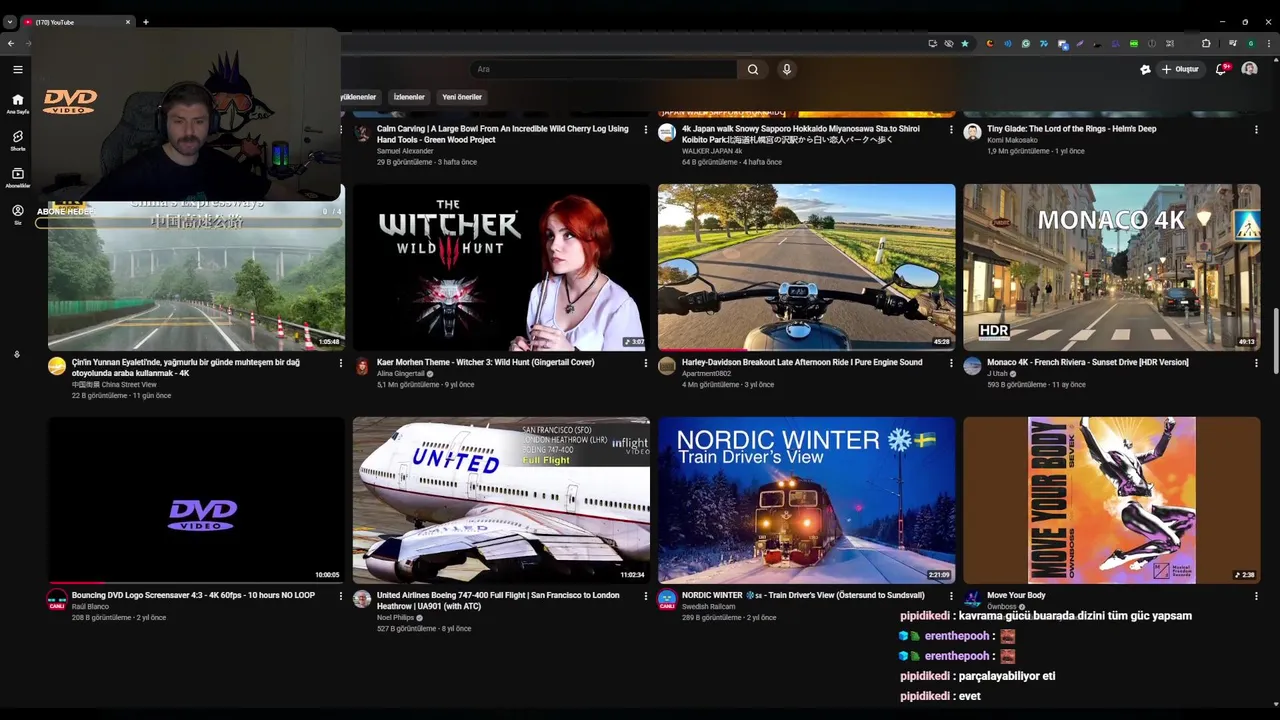Select the yüklenenler filter chip
Image resolution: width=1280 pixels, height=720 pixels.
358,97
